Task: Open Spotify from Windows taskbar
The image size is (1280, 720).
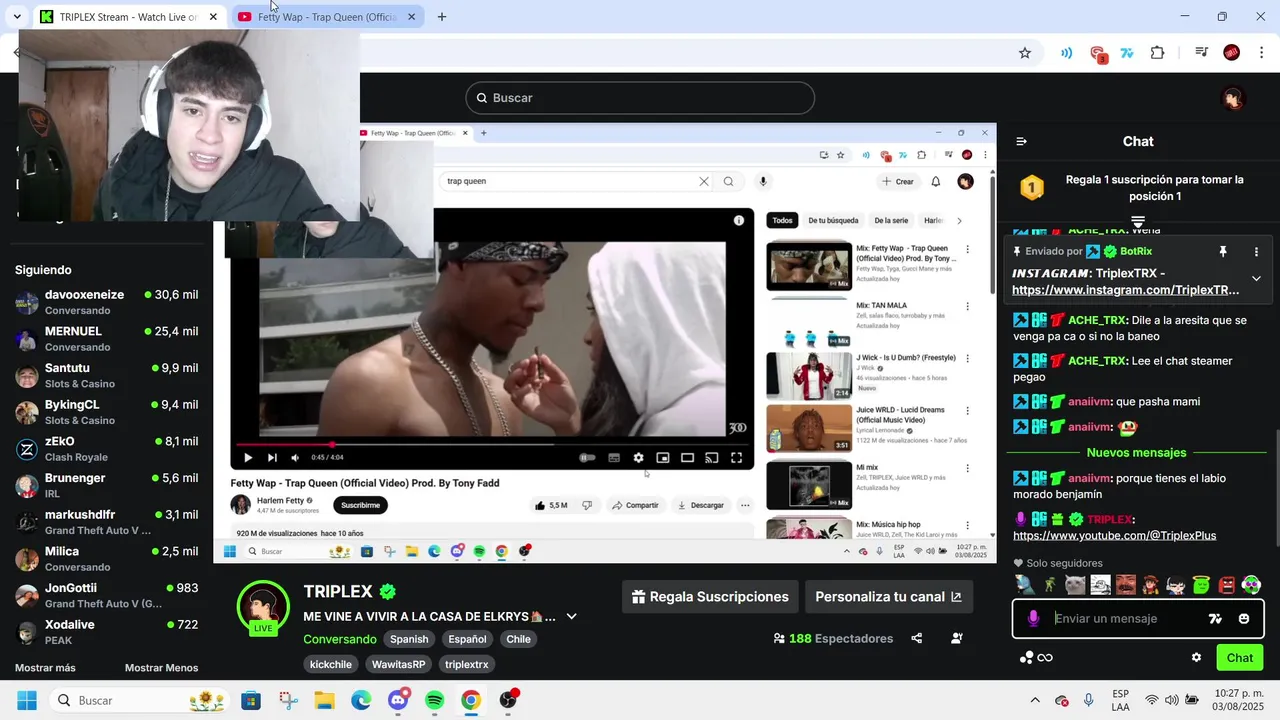Action: (x=434, y=700)
